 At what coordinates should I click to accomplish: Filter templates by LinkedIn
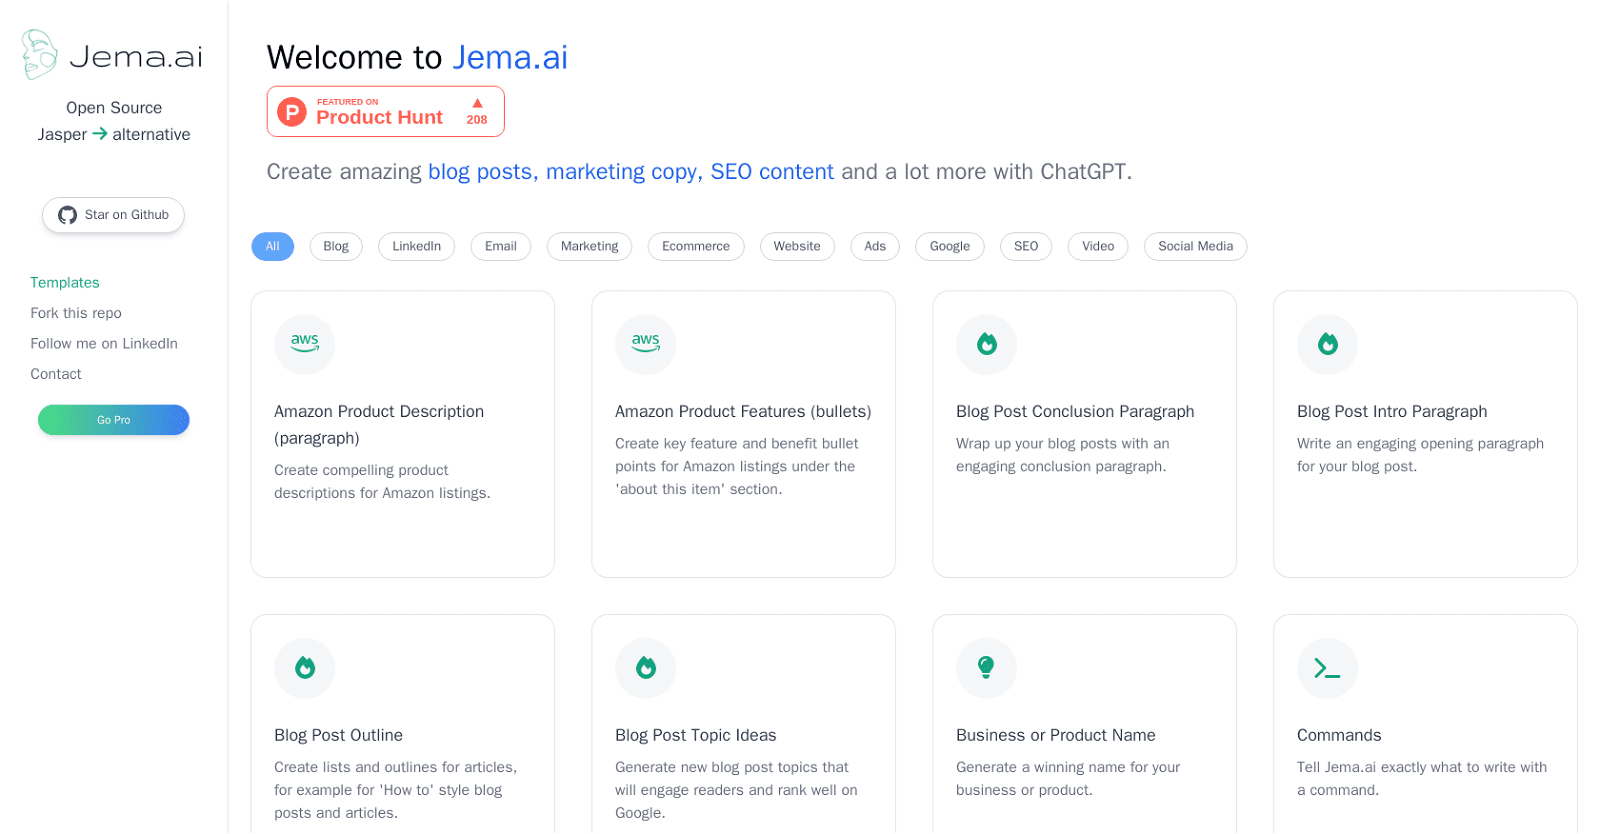tap(416, 247)
